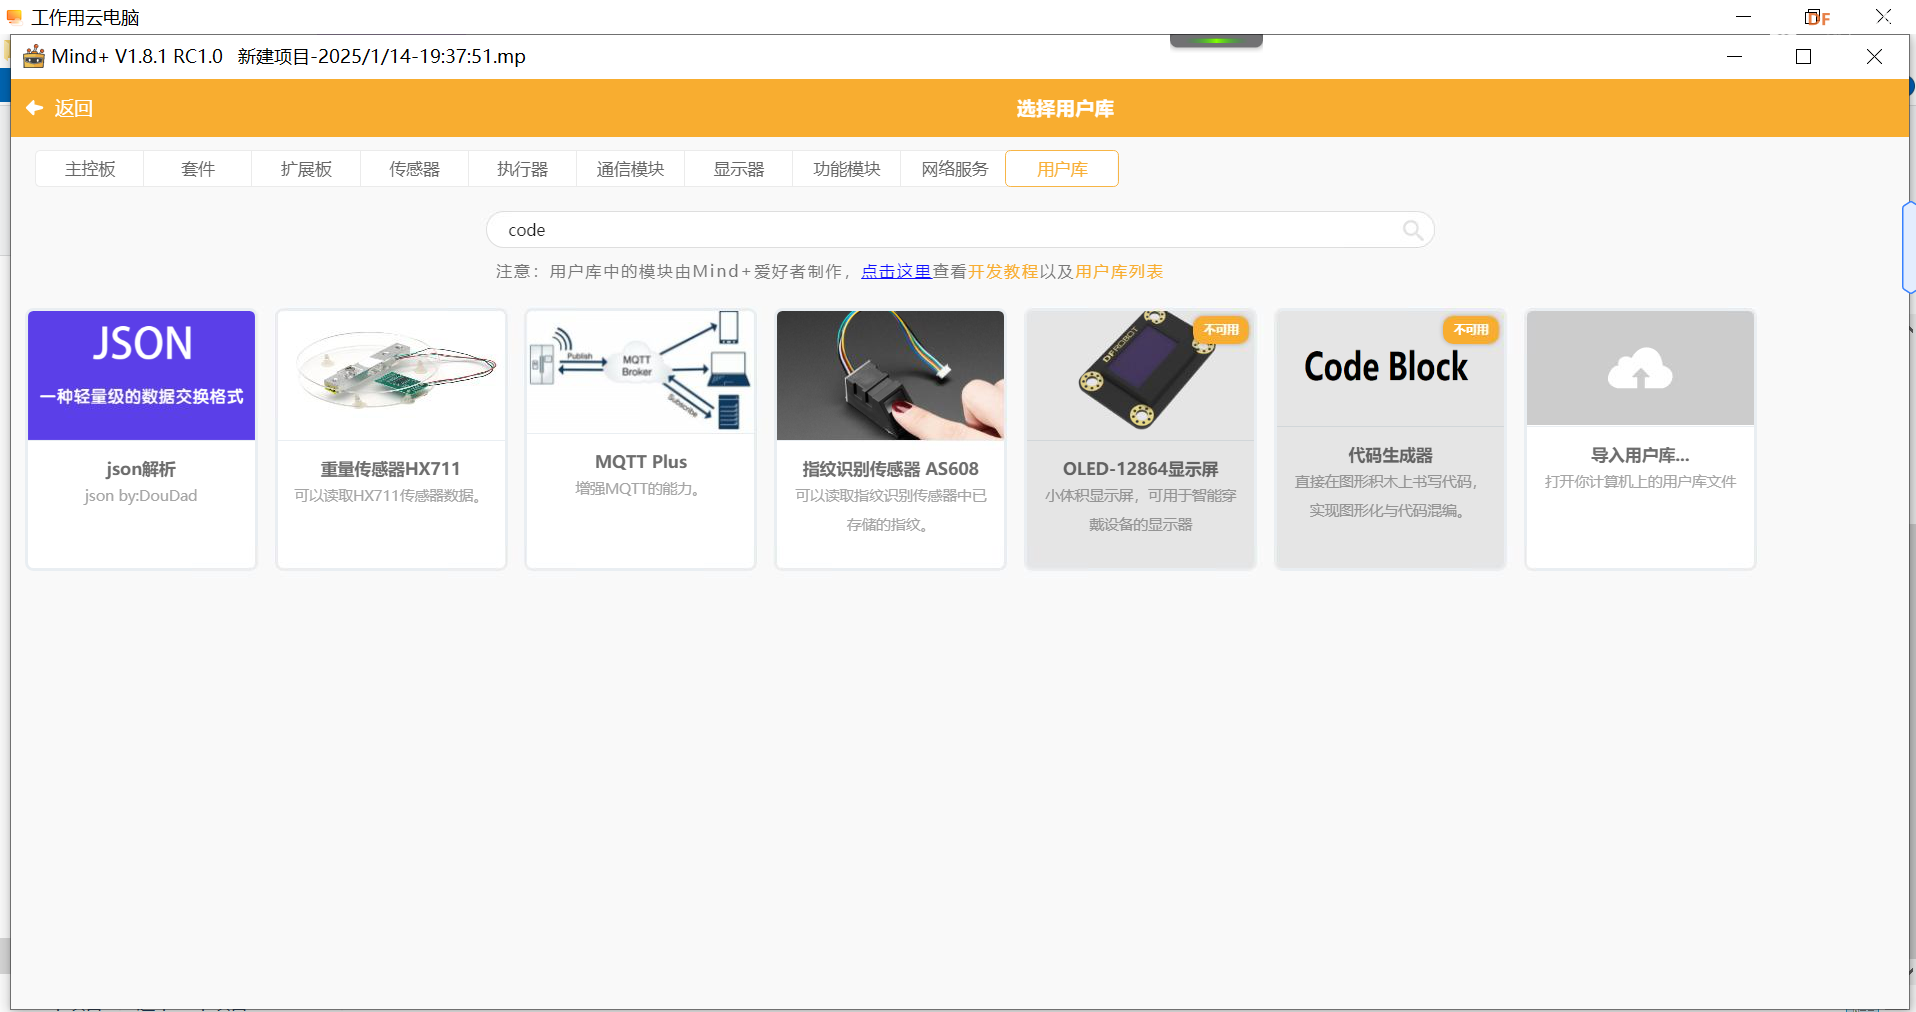Click the 增强MQTT的能力 description

[640, 489]
